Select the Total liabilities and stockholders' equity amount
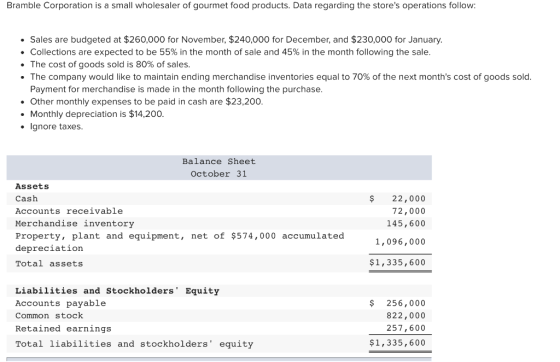The width and height of the screenshot is (560, 362). 398,343
